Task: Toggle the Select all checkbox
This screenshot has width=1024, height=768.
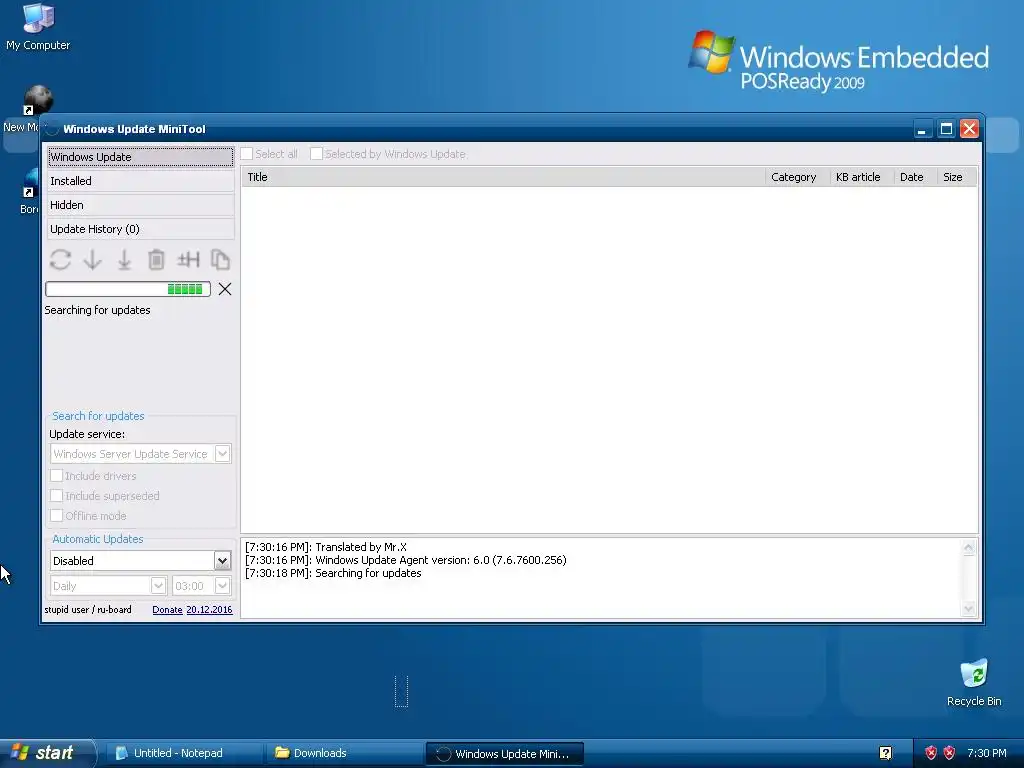Action: tap(247, 154)
